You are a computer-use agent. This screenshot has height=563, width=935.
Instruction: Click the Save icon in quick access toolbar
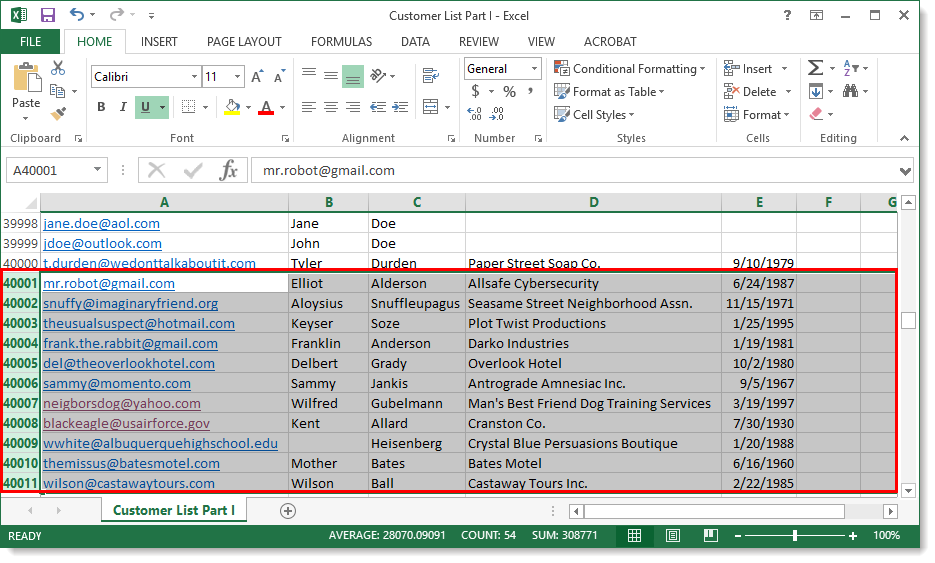[48, 16]
